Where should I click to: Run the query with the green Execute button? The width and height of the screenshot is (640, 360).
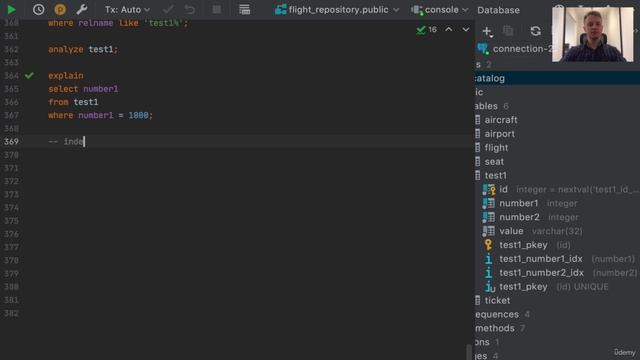(x=11, y=9)
